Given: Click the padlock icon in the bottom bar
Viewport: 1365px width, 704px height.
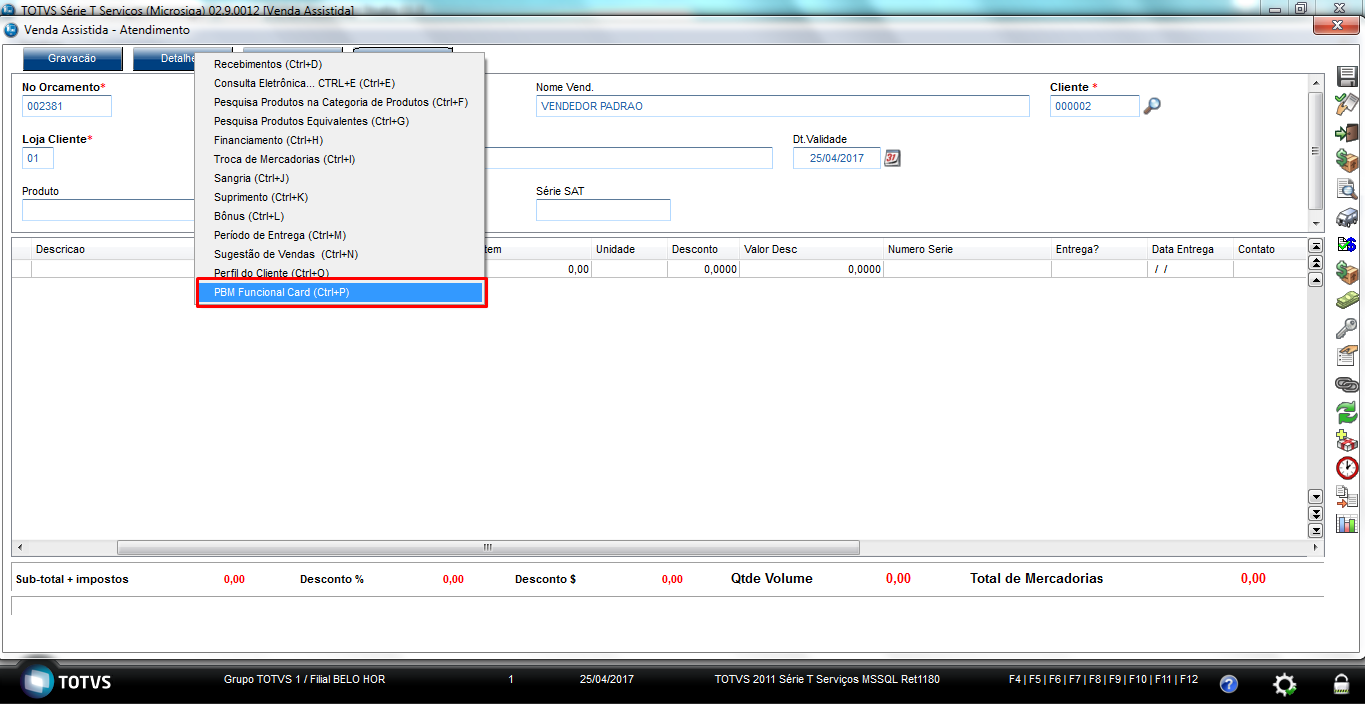Looking at the screenshot, I should [x=1341, y=684].
